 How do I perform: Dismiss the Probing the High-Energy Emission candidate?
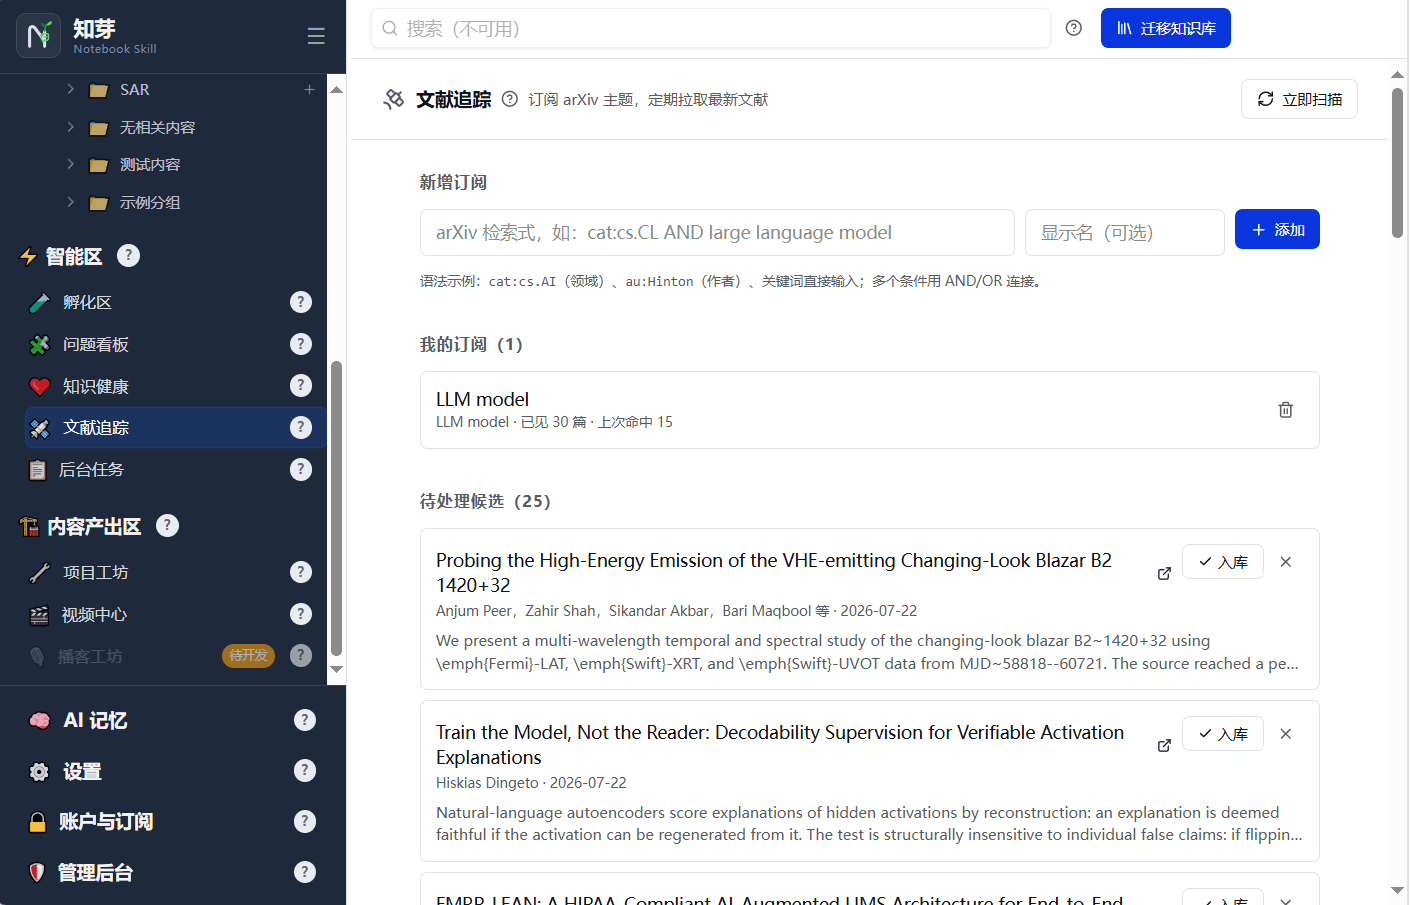point(1286,562)
